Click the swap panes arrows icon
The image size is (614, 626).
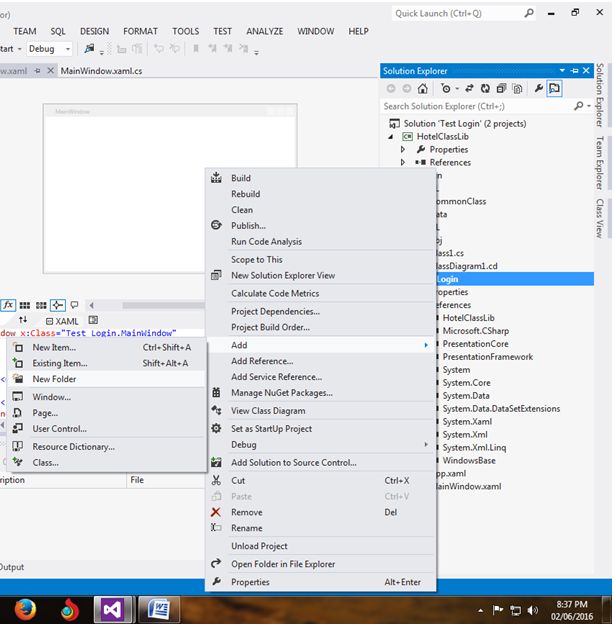(x=23, y=320)
